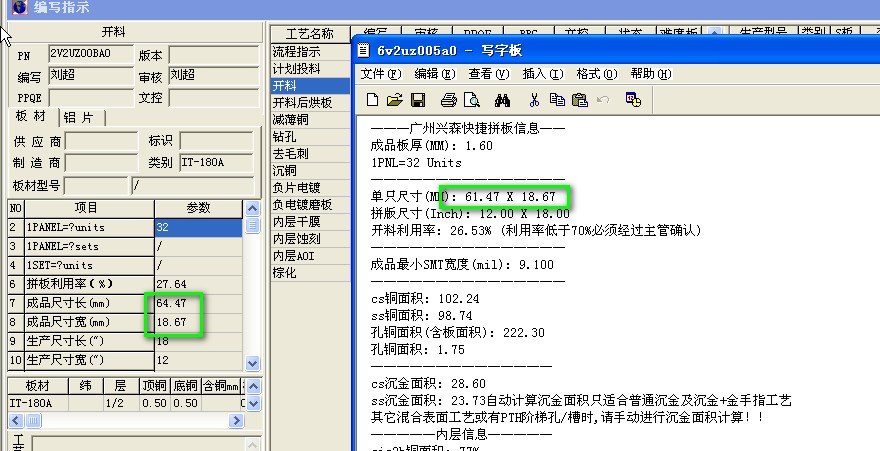This screenshot has height=451, width=880.
Task: Click scroll-down arrow of the parameter table
Action: [x=253, y=363]
